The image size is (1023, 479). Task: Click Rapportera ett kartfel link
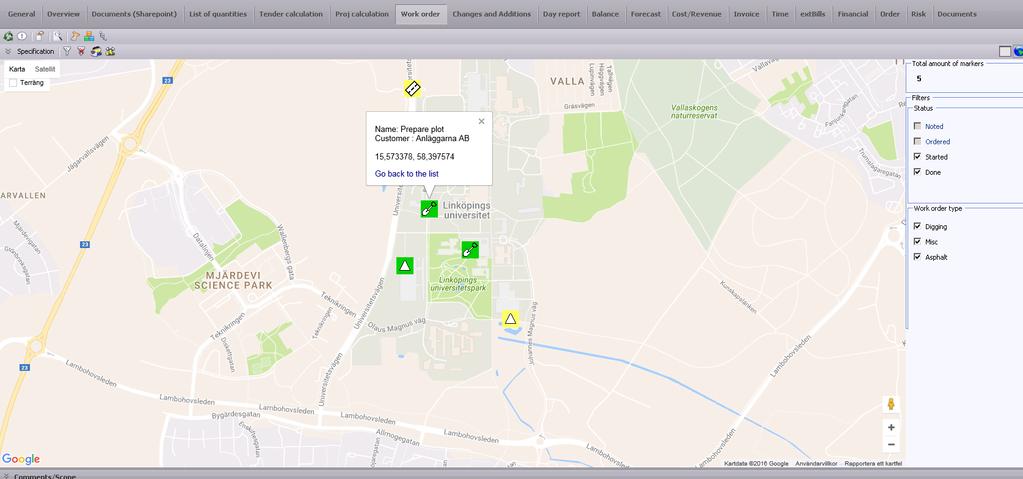(873, 463)
